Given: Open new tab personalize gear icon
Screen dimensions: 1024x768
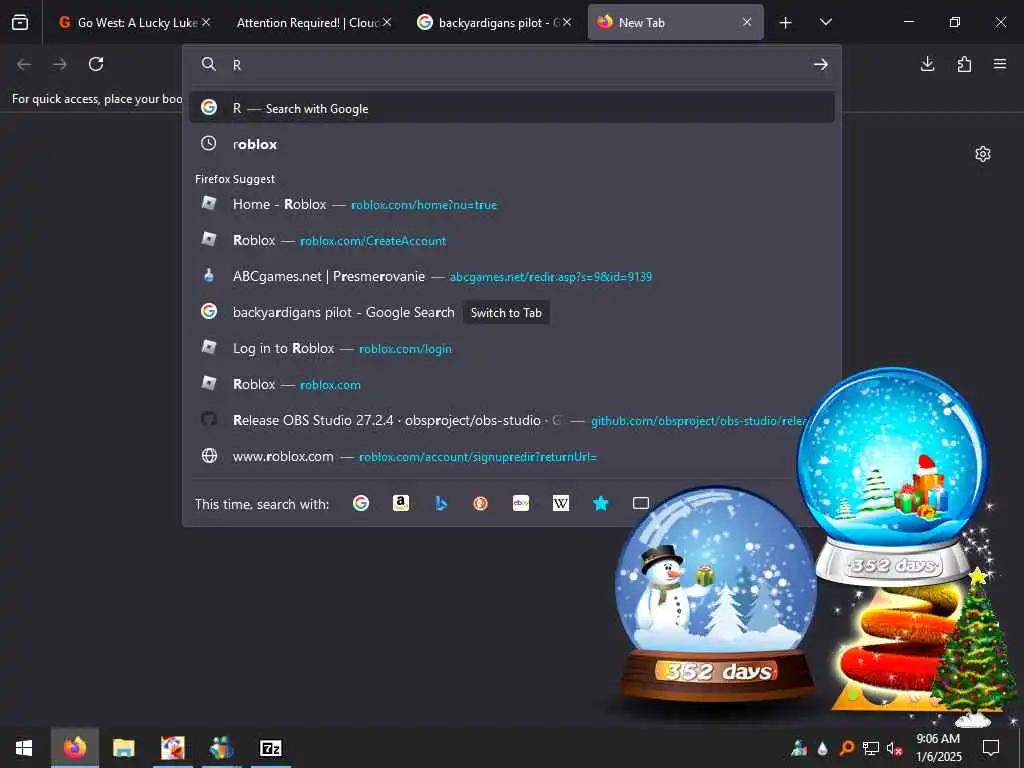Looking at the screenshot, I should click(982, 154).
